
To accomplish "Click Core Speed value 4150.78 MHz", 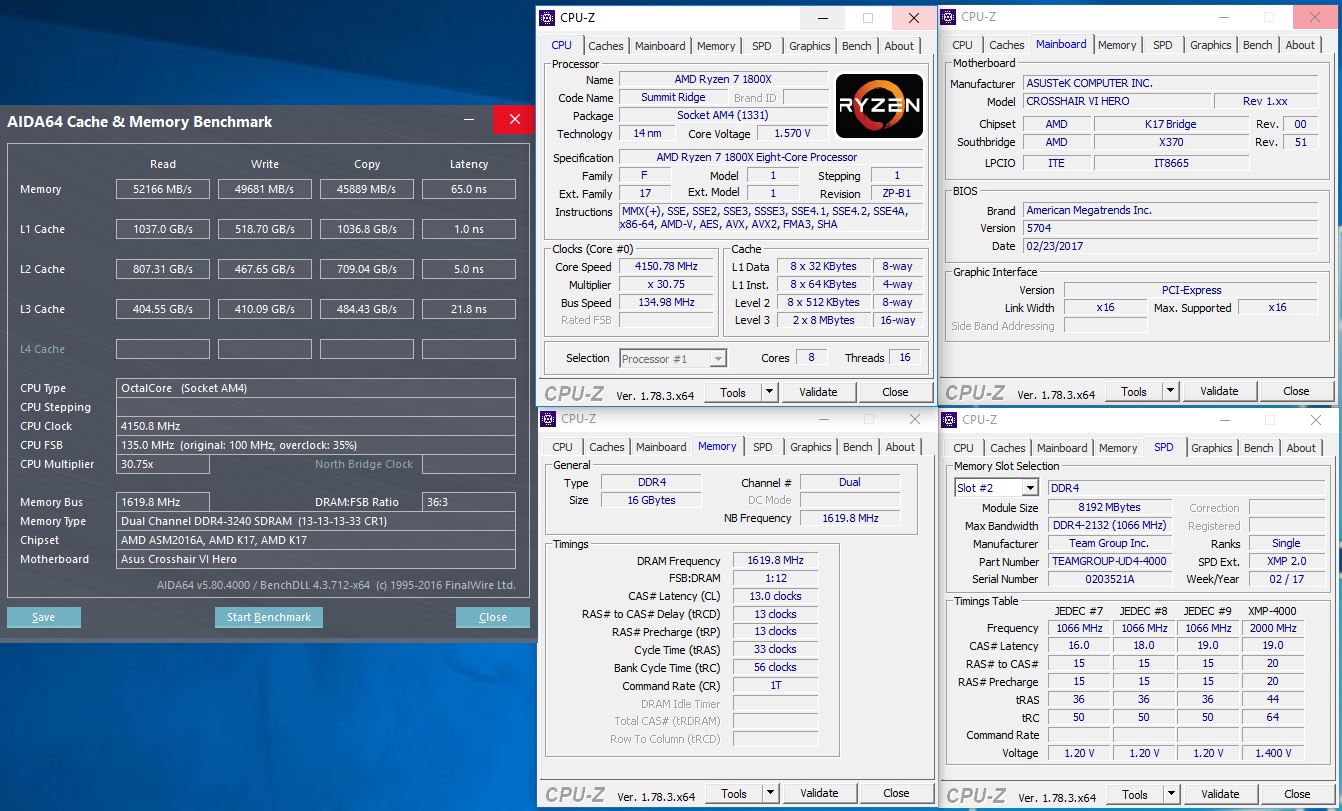I will coord(666,267).
